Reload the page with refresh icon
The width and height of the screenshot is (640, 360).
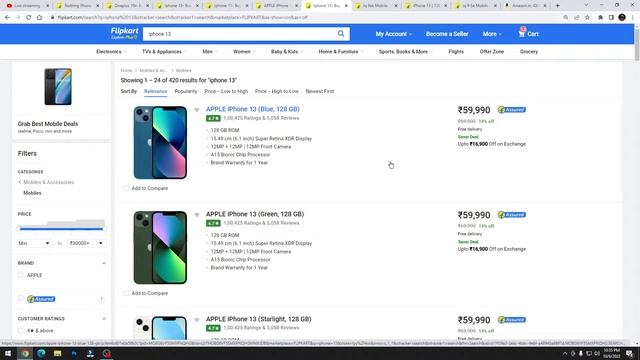pos(29,18)
